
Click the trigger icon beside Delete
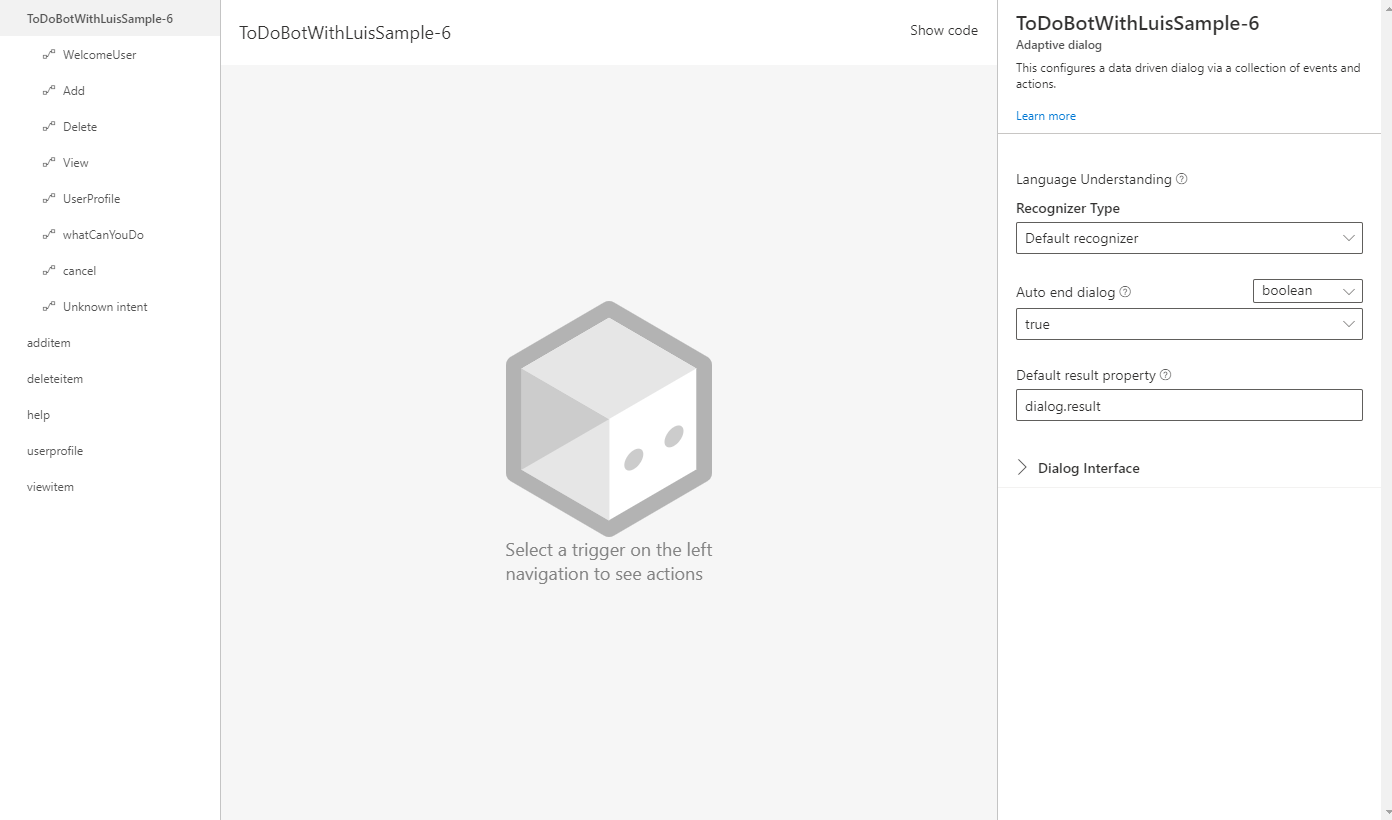click(x=49, y=127)
